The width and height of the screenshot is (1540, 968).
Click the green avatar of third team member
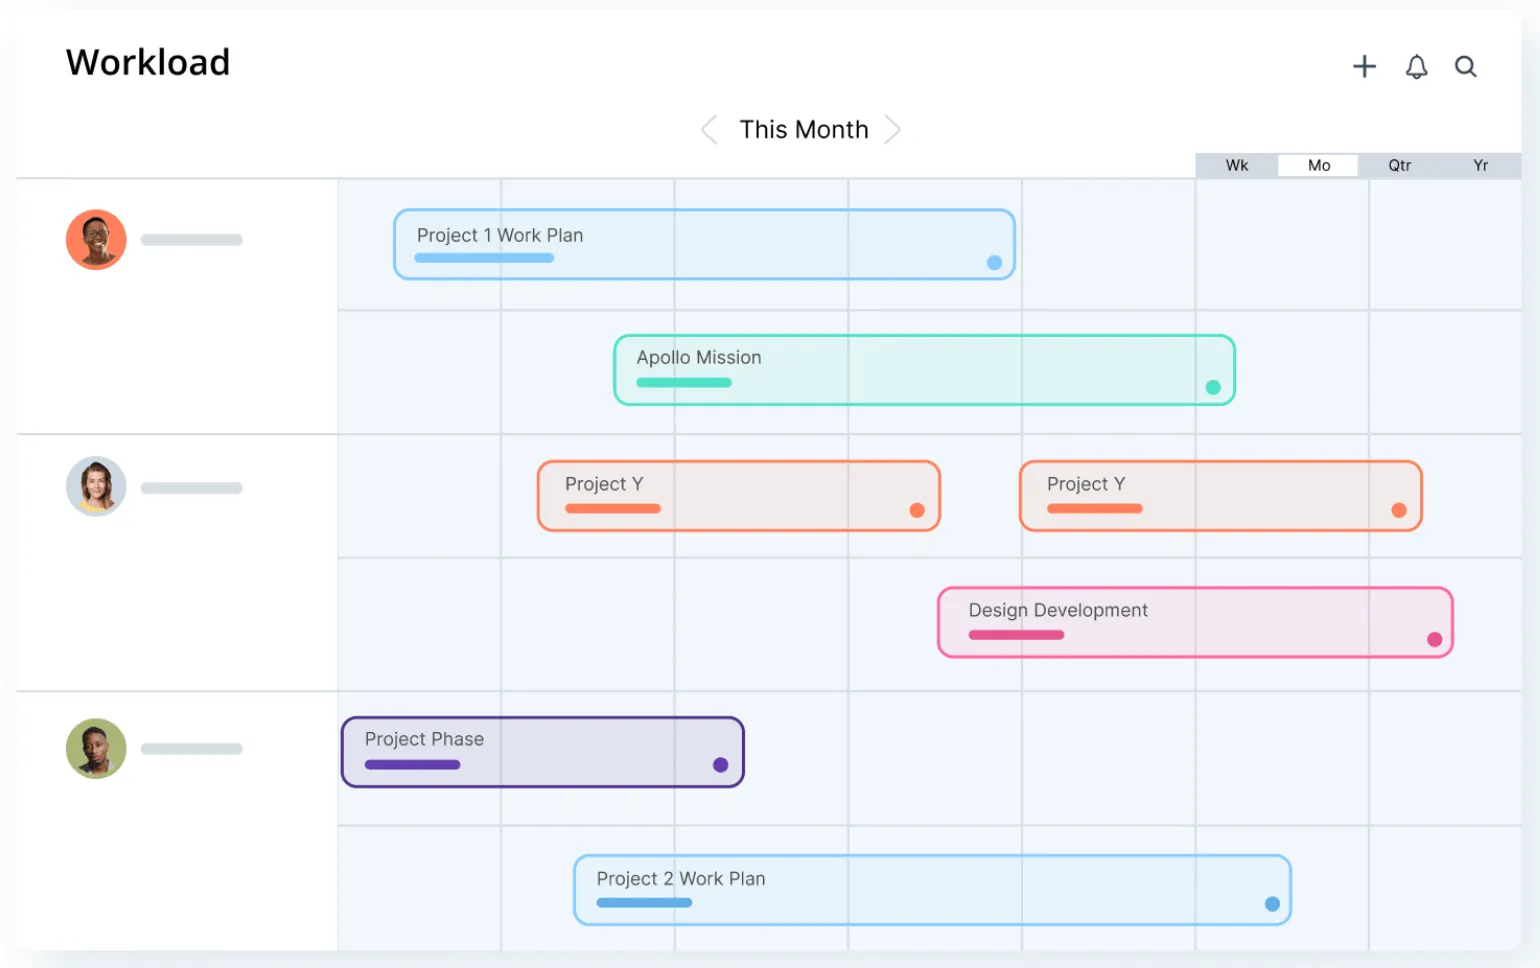tap(96, 748)
